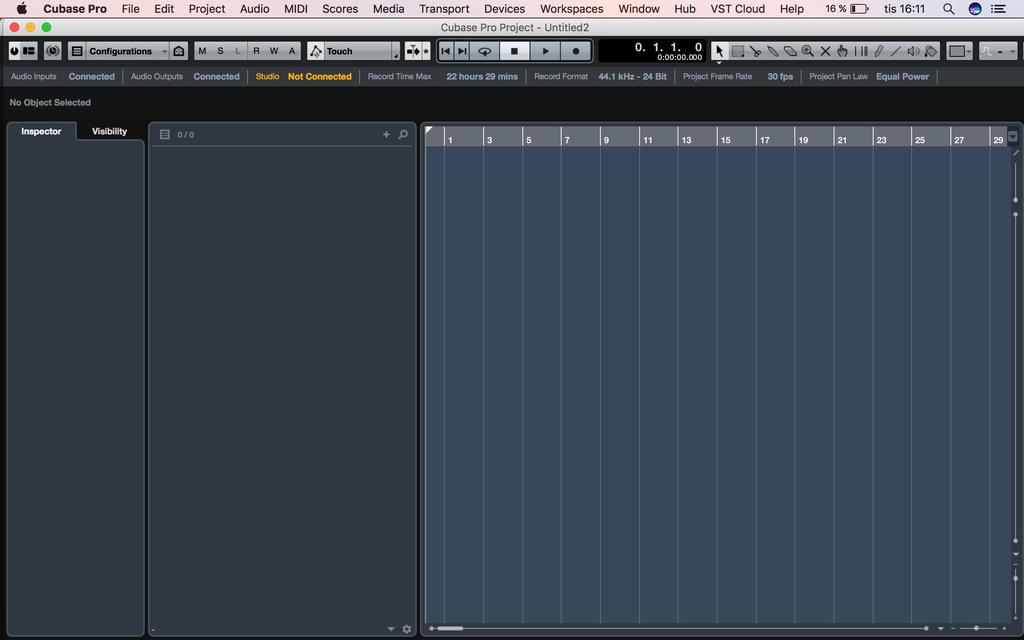Screen dimensions: 1024x640
Task: Switch to the Visibility tab
Action: point(109,131)
